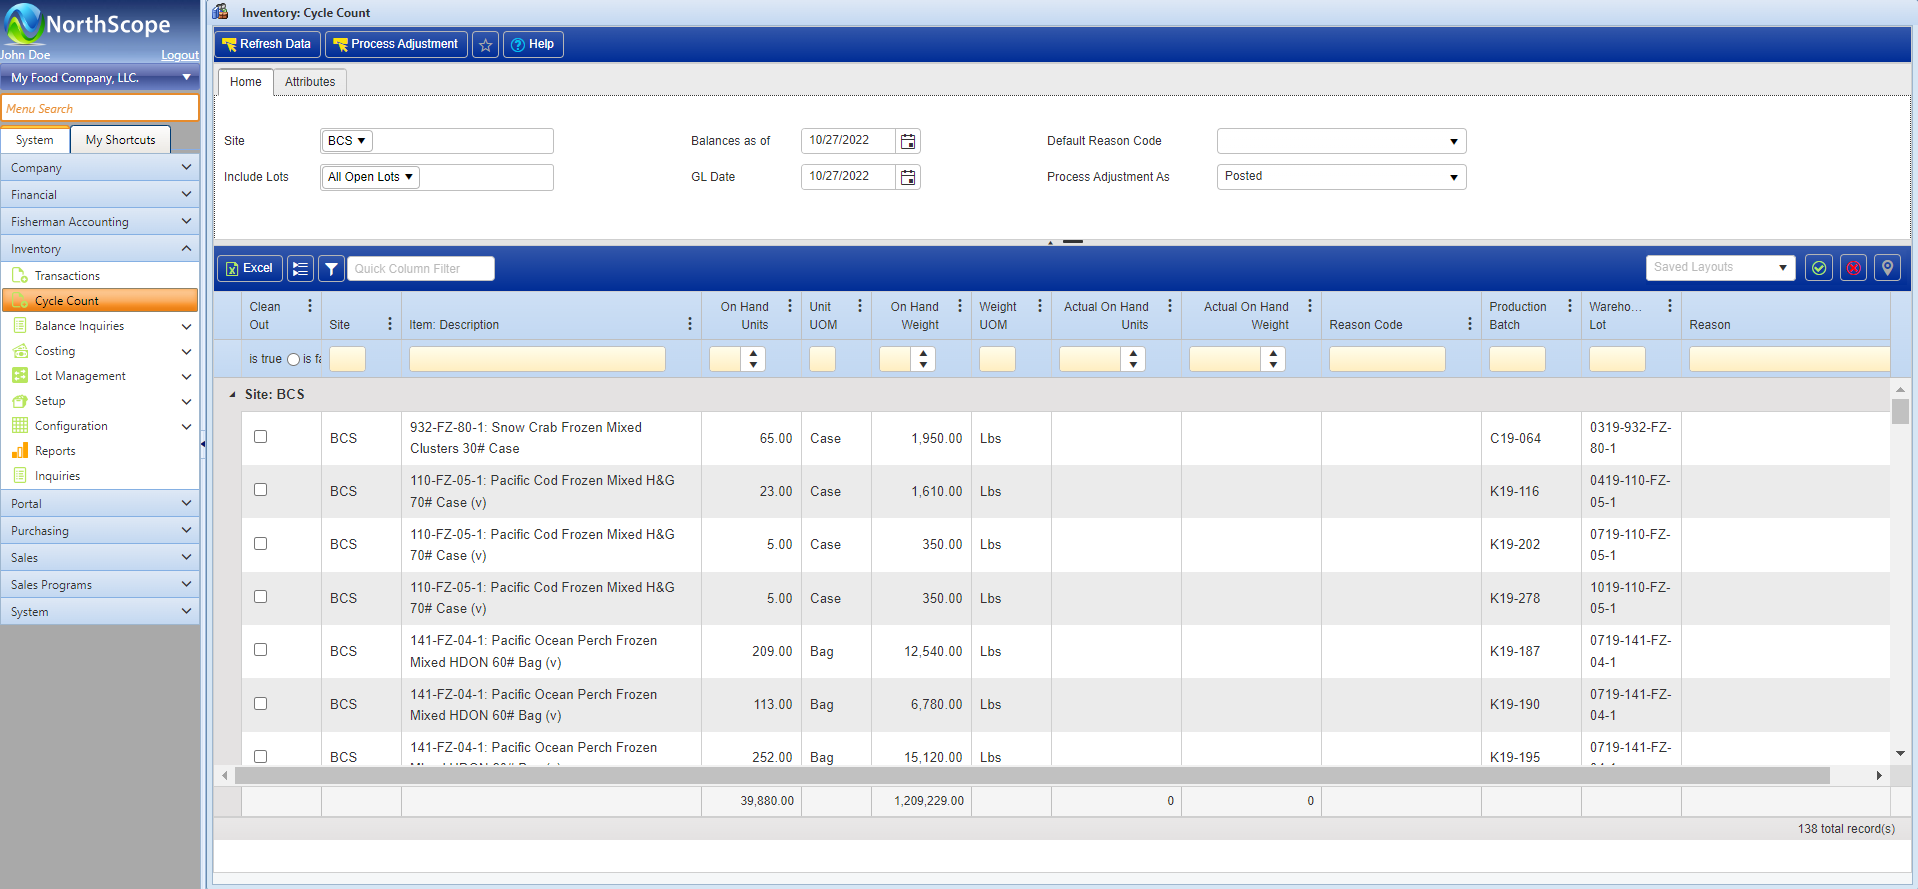This screenshot has width=1918, height=889.
Task: Click the favorites star icon in toolbar
Action: [485, 45]
